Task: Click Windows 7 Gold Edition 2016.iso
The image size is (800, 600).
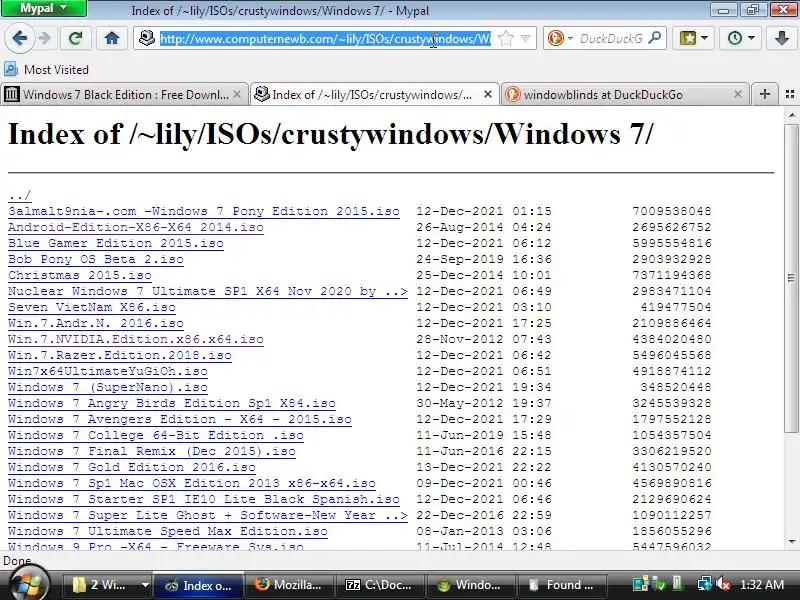Action: click(132, 467)
